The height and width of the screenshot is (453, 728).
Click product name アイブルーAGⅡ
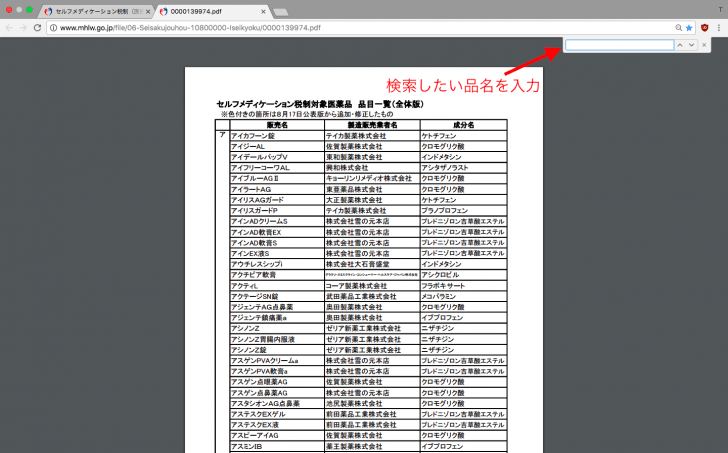tap(255, 179)
